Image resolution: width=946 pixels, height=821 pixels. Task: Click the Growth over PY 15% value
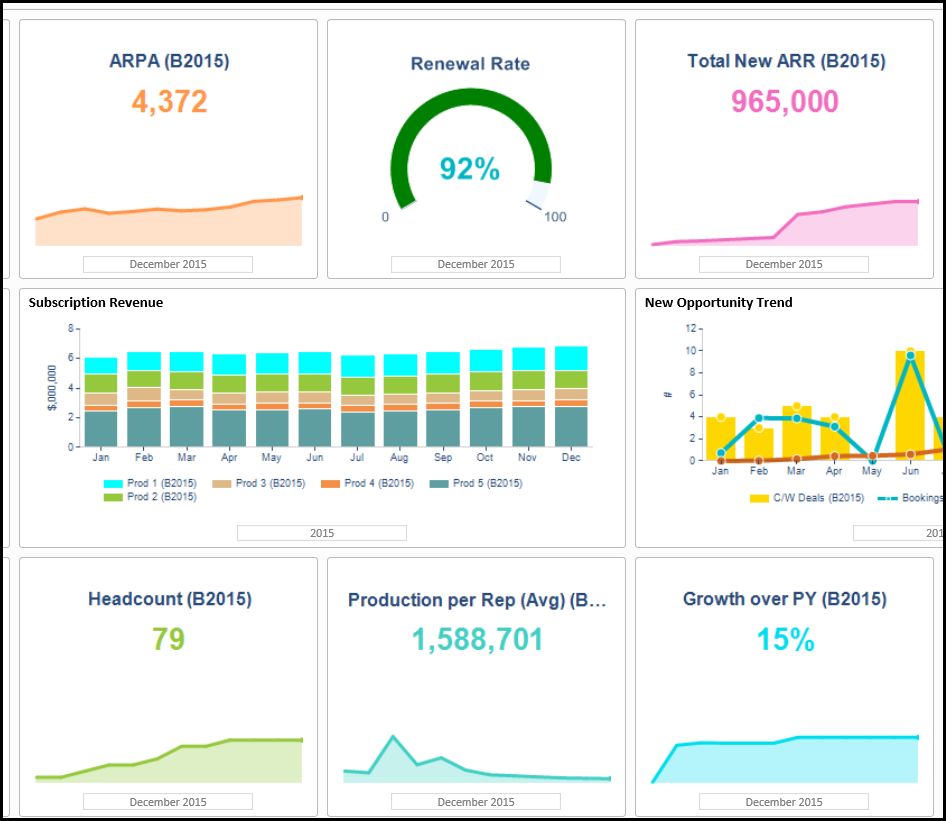(x=785, y=640)
